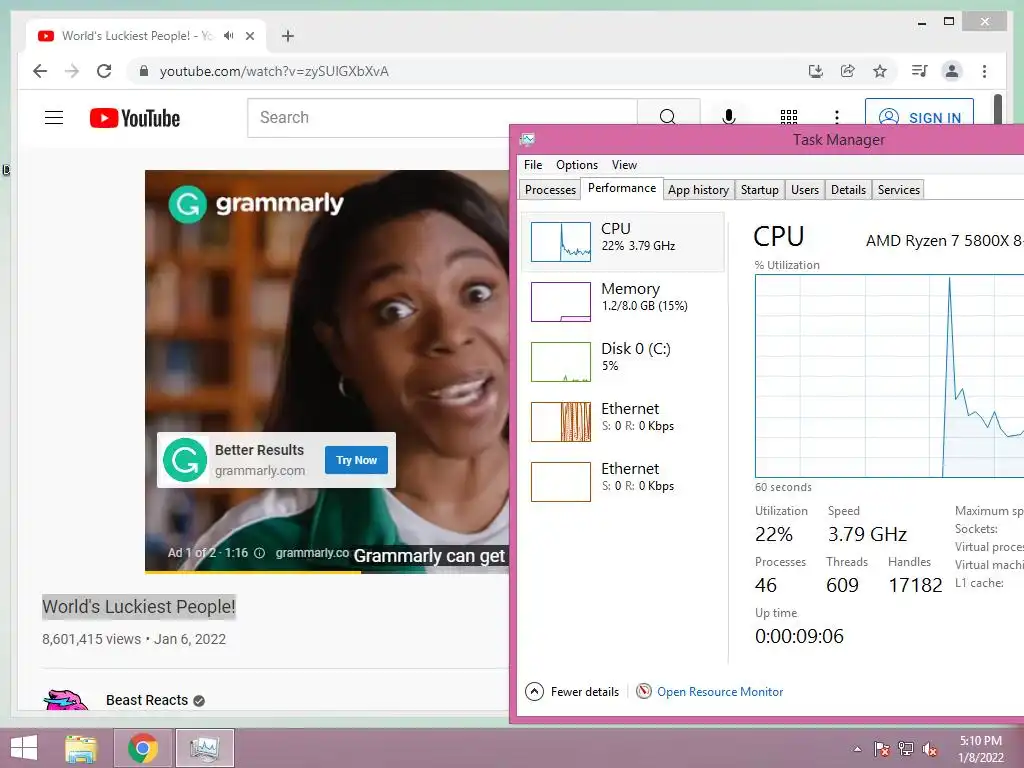The image size is (1024, 768).
Task: Switch to the Users tab
Action: pos(805,189)
